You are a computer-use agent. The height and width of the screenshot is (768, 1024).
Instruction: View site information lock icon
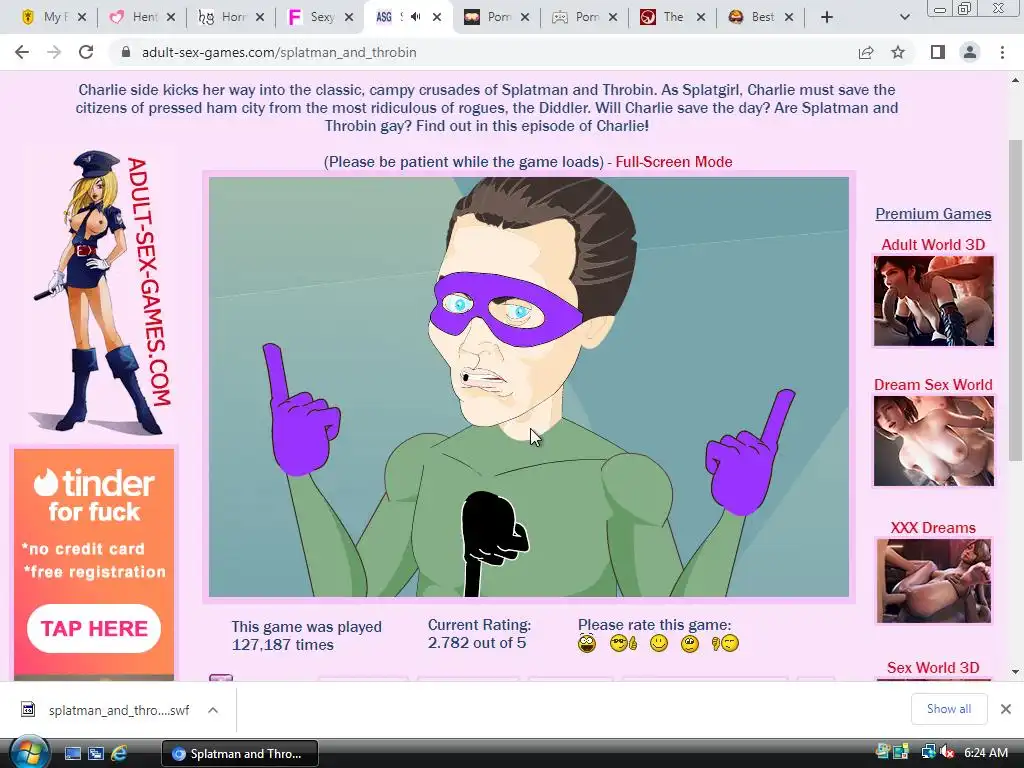126,52
